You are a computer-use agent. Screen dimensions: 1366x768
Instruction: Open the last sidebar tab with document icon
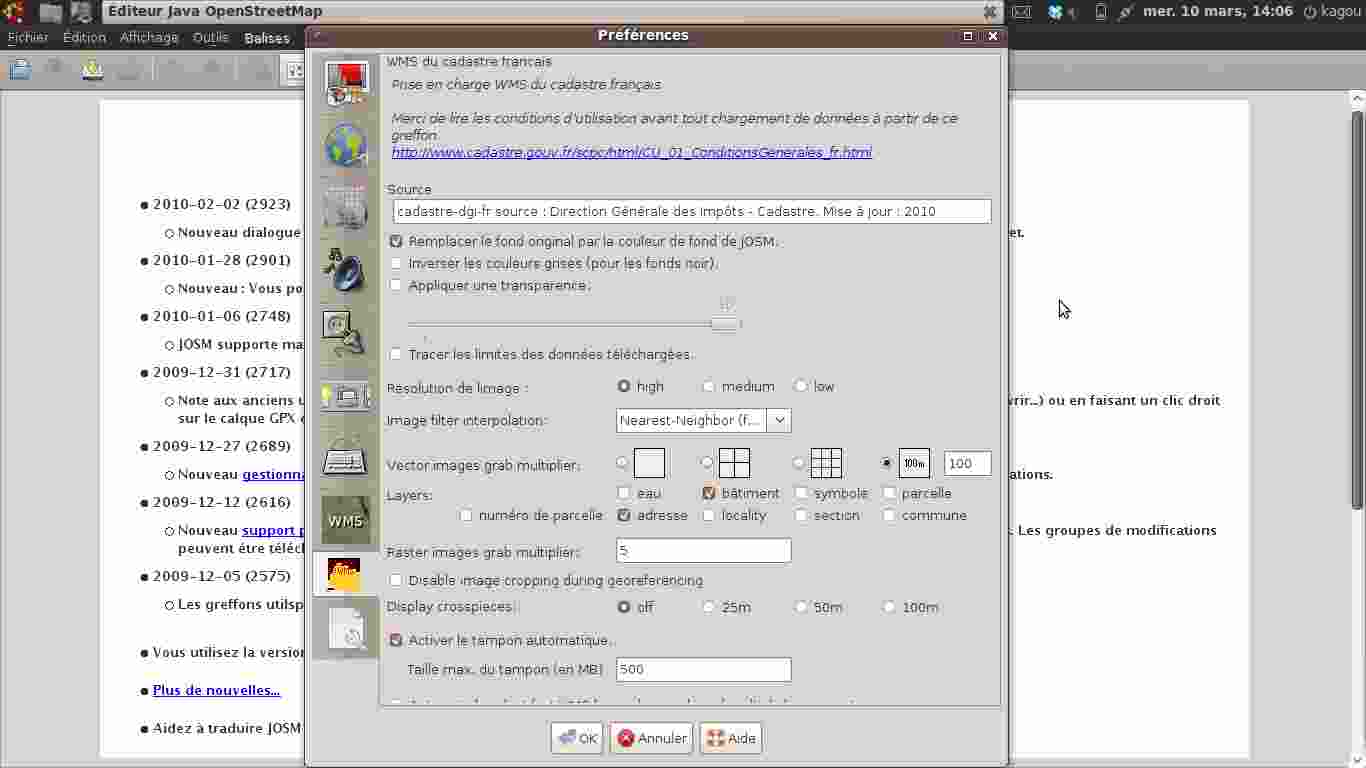coord(346,629)
